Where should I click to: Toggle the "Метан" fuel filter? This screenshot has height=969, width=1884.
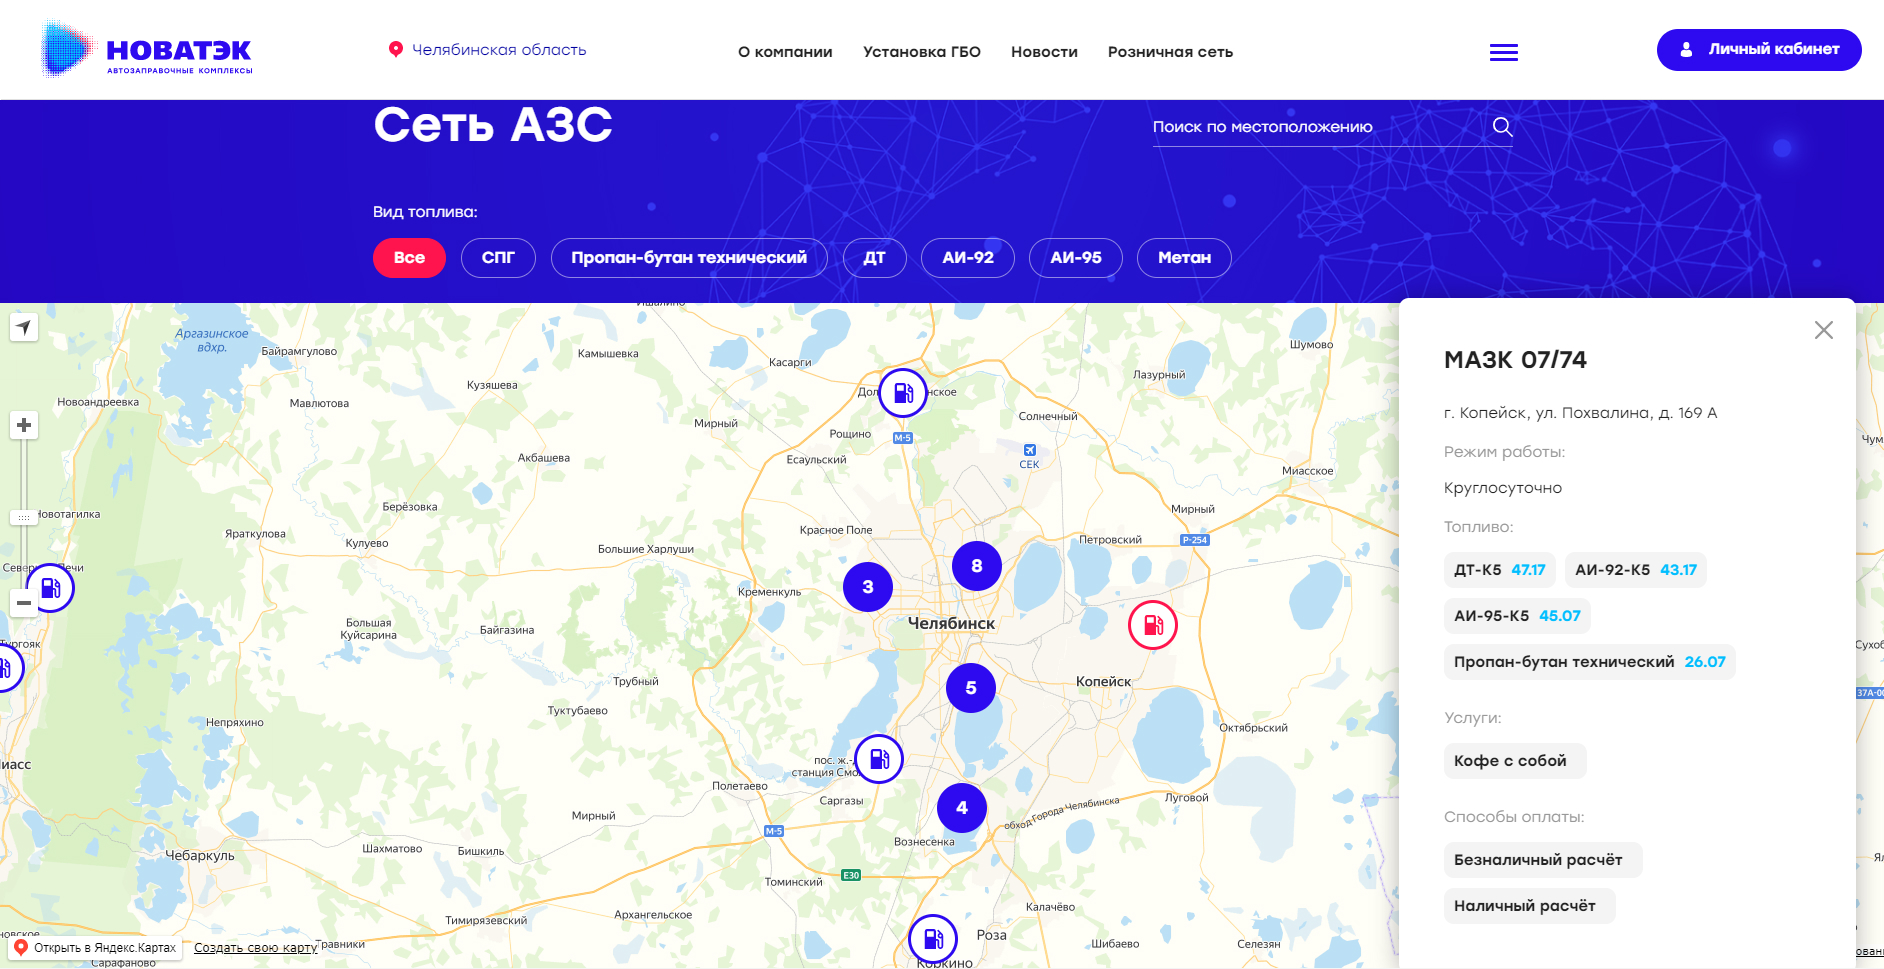pos(1183,258)
